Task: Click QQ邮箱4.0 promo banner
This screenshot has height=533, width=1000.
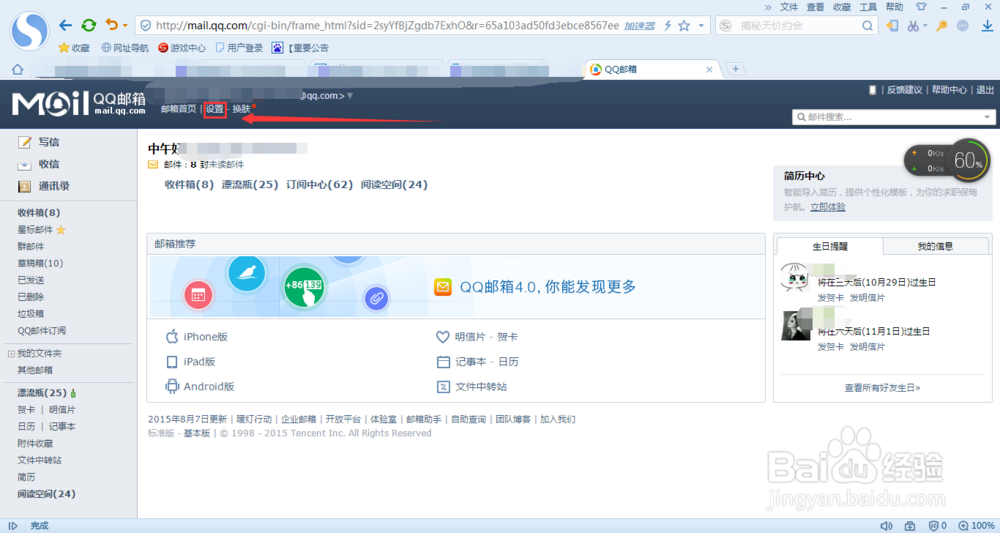Action: pos(457,286)
